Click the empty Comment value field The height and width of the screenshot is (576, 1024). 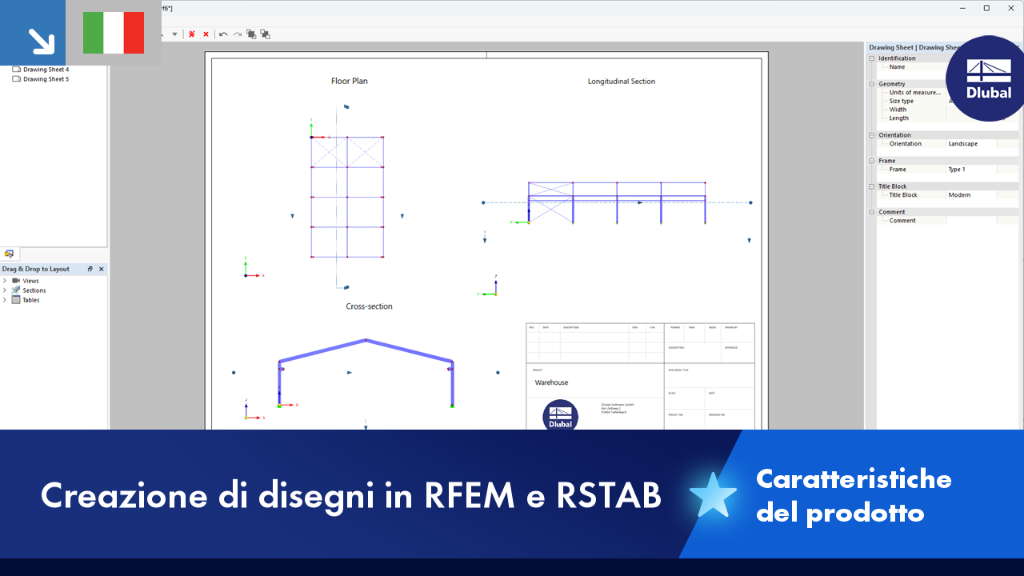pos(972,221)
